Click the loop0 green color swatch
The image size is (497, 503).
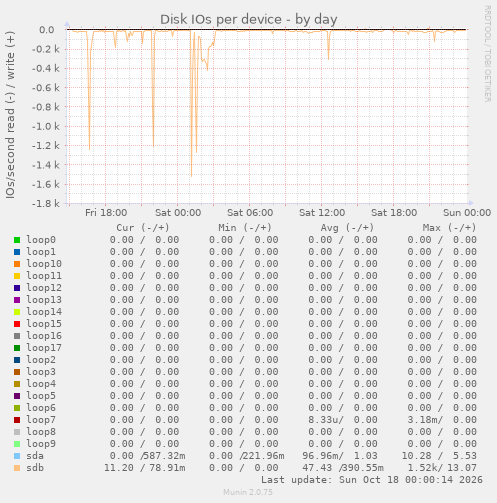pyautogui.click(x=17, y=240)
